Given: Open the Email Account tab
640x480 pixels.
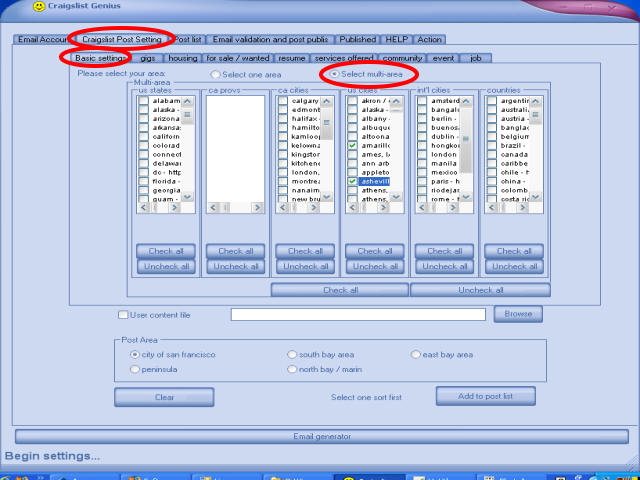Looking at the screenshot, I should click(x=42, y=40).
